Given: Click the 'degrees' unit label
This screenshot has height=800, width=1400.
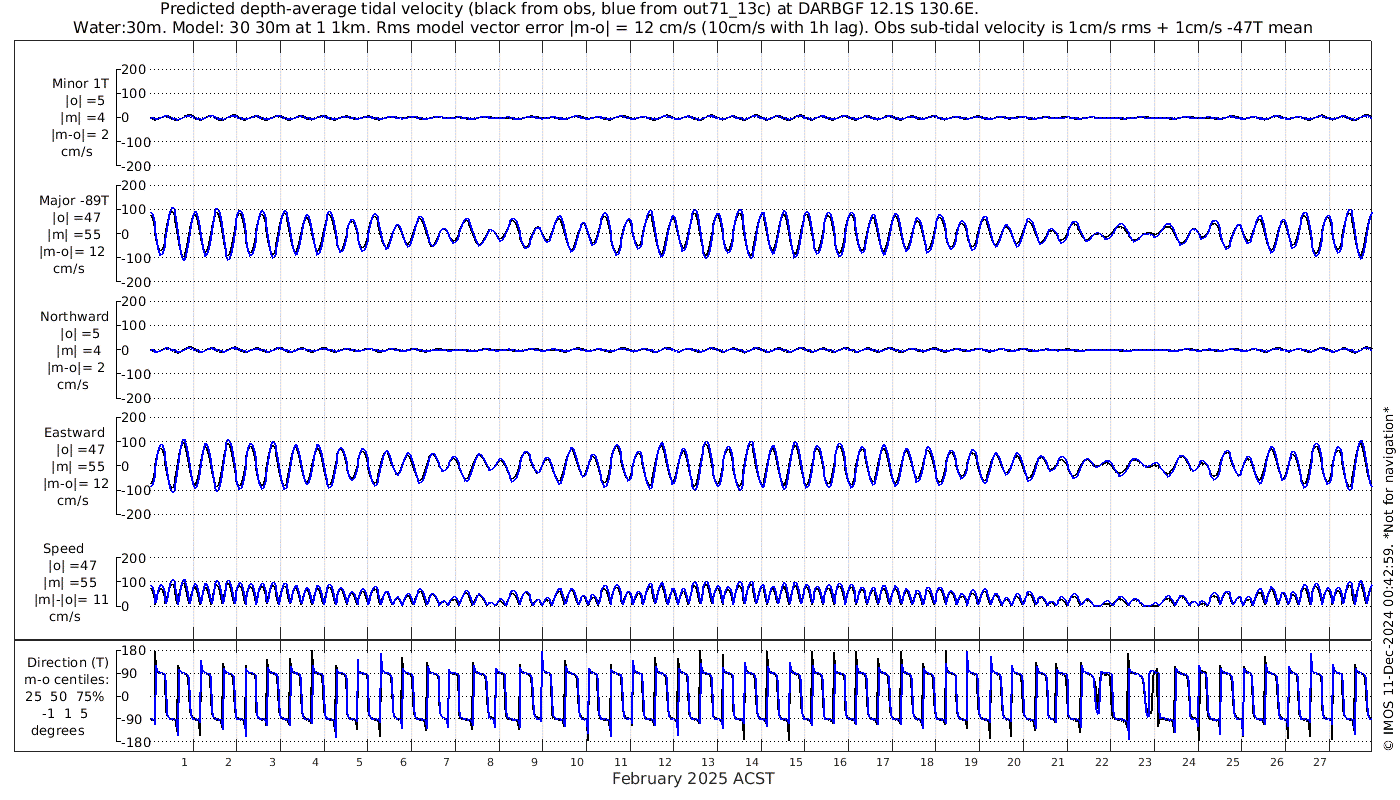Looking at the screenshot, I should click(x=58, y=731).
